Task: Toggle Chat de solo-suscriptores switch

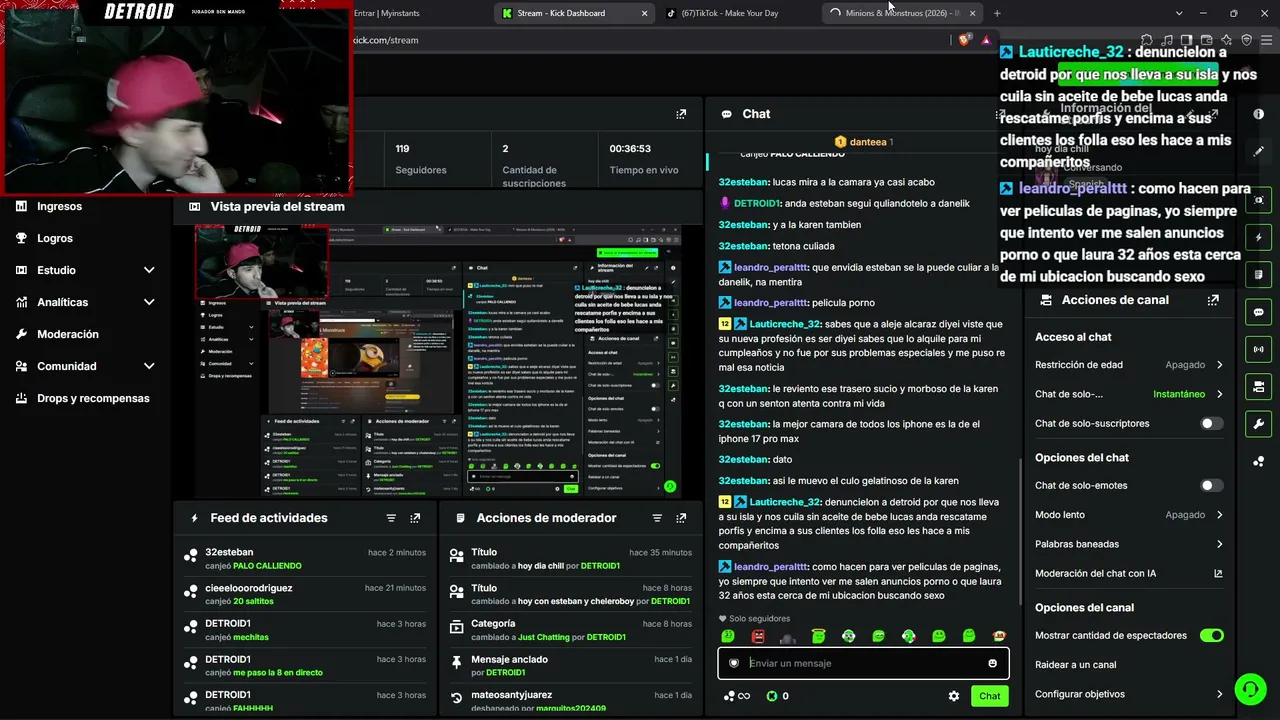Action: (x=1211, y=424)
